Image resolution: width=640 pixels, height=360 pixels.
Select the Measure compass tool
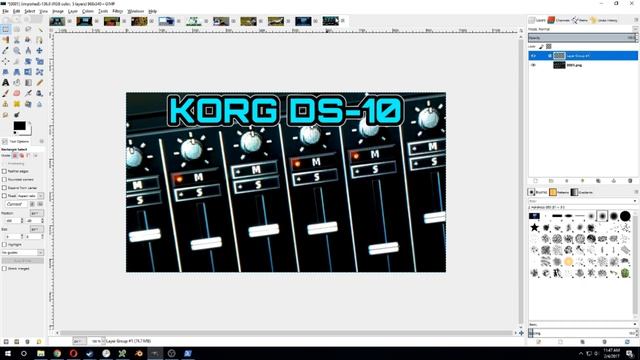(x=28, y=51)
